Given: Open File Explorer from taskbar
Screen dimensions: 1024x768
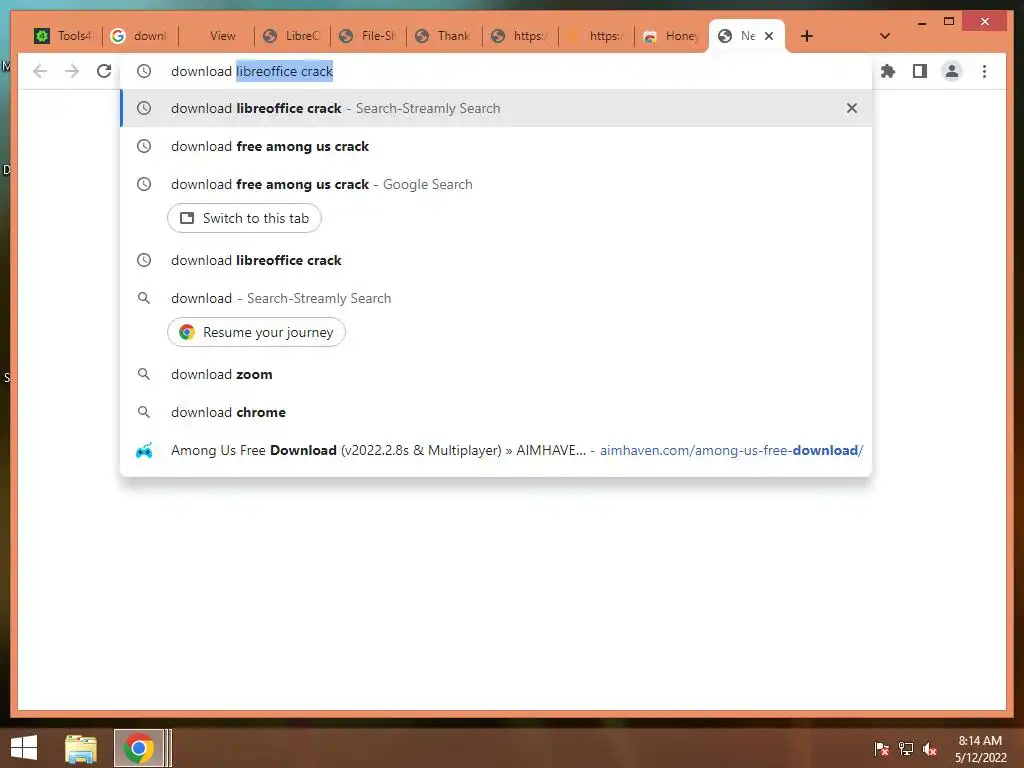Looking at the screenshot, I should [x=81, y=748].
